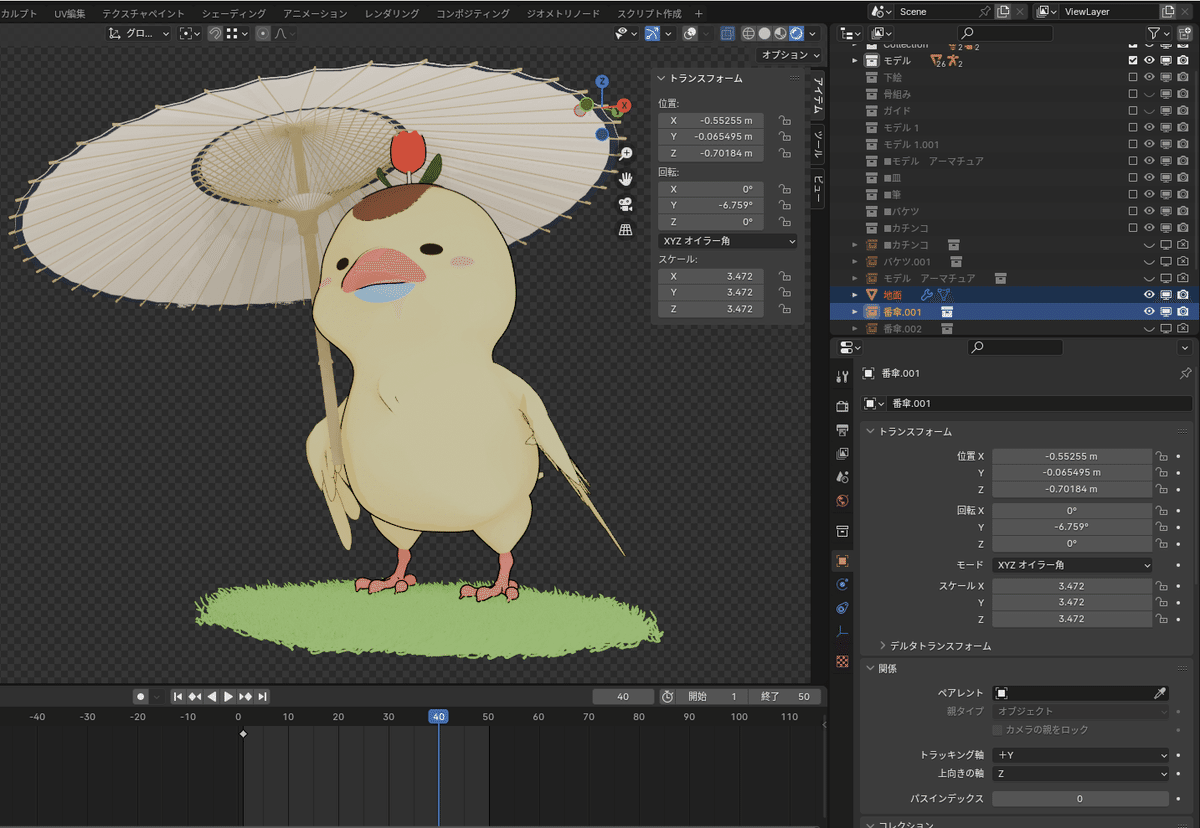Hide 番傘.001 in viewport via eye
The height and width of the screenshot is (828, 1200).
click(1149, 312)
